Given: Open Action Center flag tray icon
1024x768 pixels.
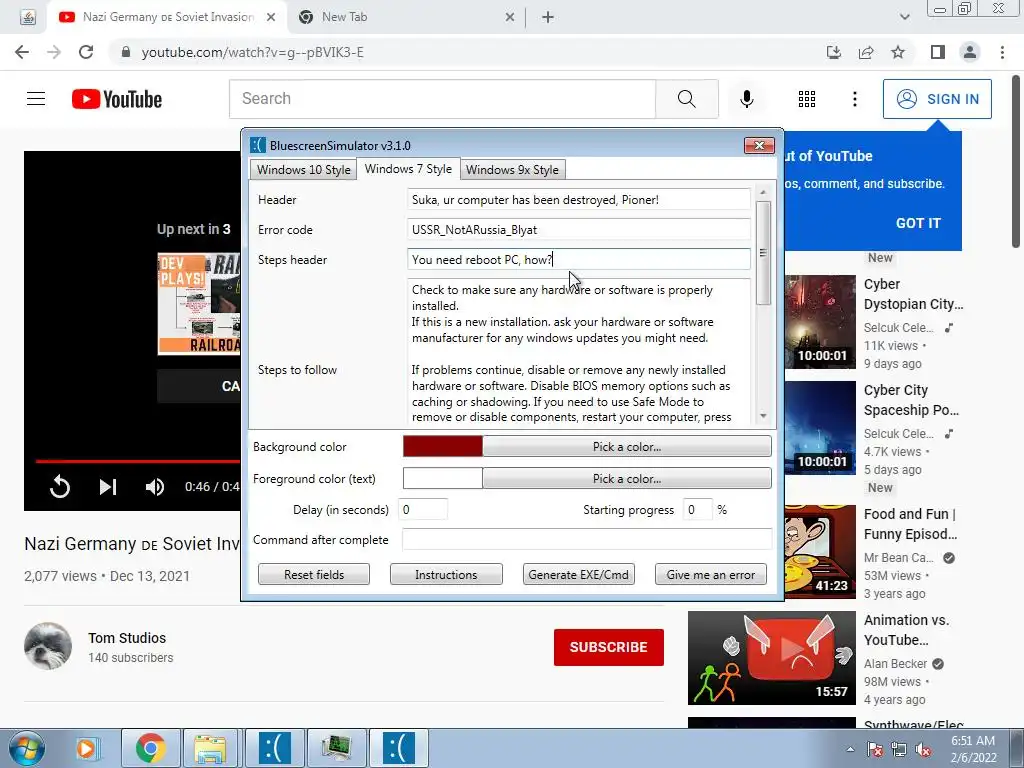Looking at the screenshot, I should [874, 749].
